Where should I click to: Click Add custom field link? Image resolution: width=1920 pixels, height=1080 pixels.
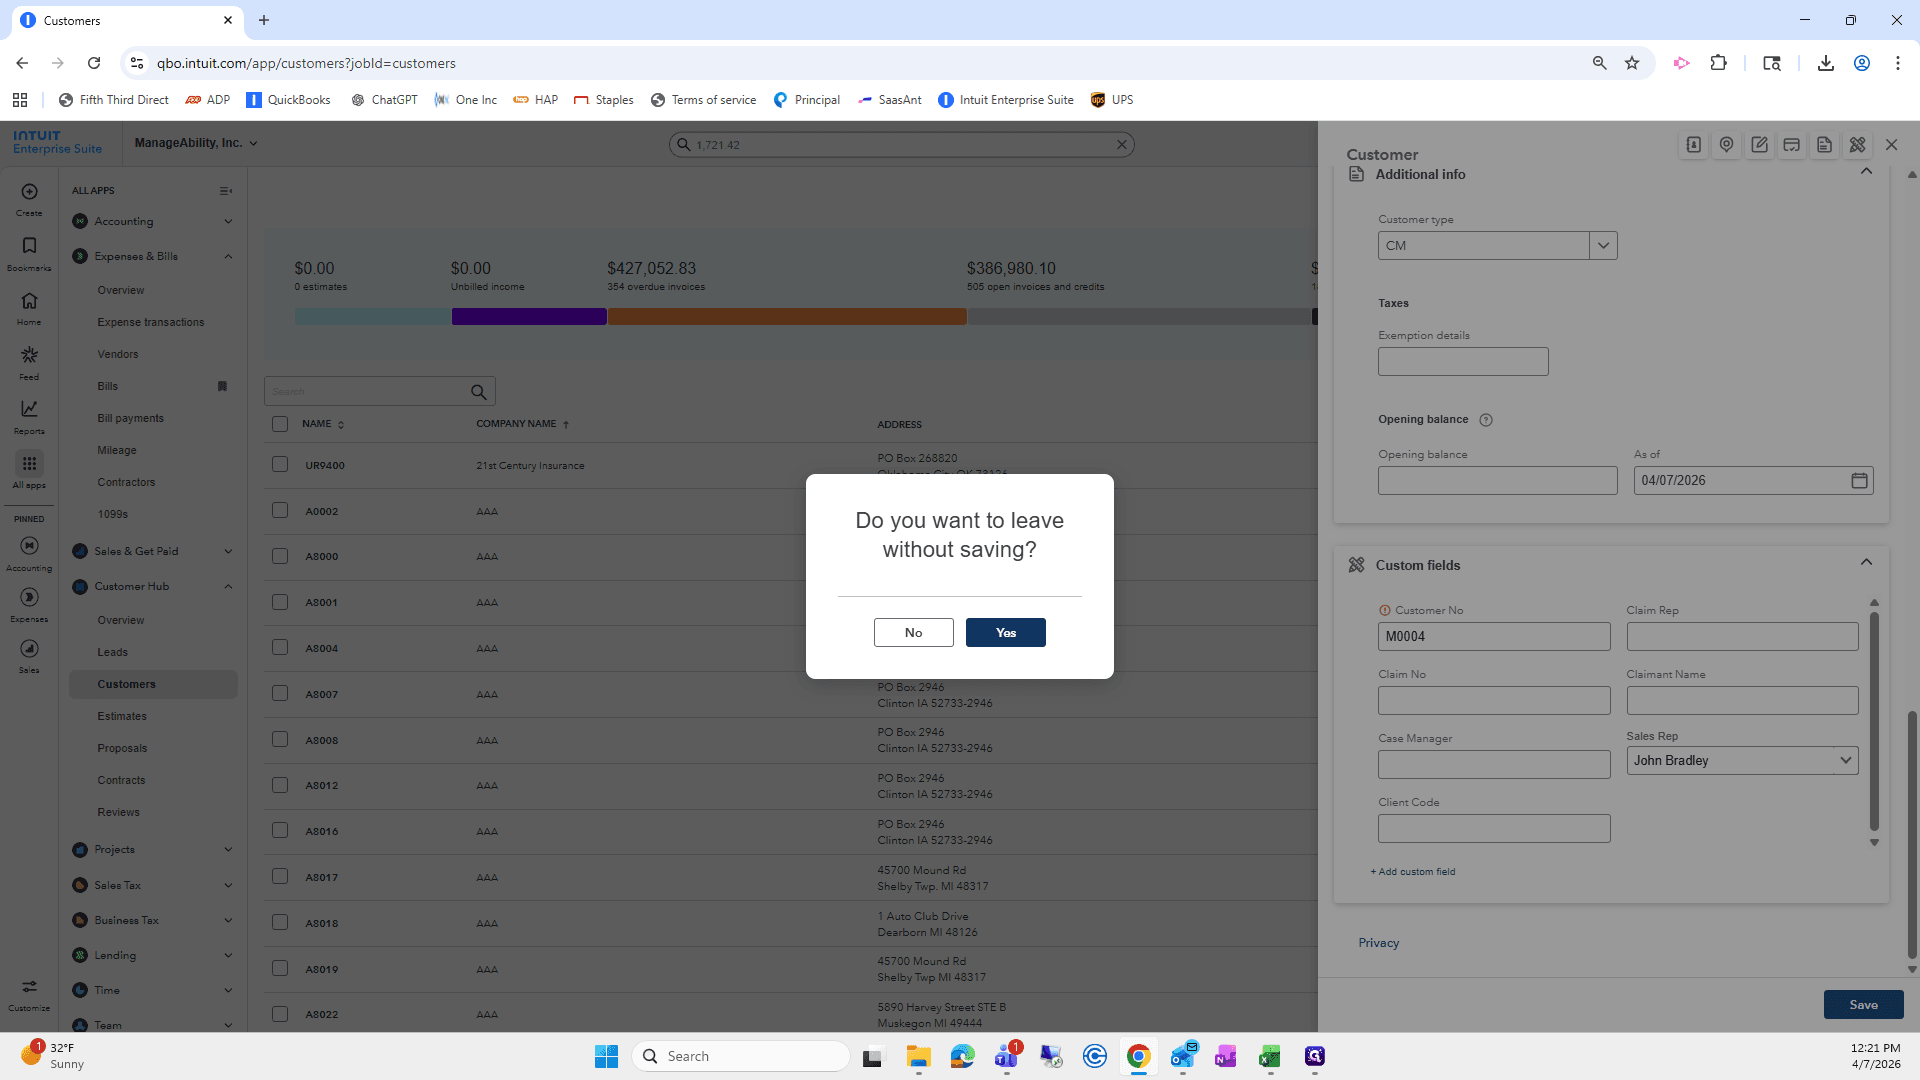1413,872
